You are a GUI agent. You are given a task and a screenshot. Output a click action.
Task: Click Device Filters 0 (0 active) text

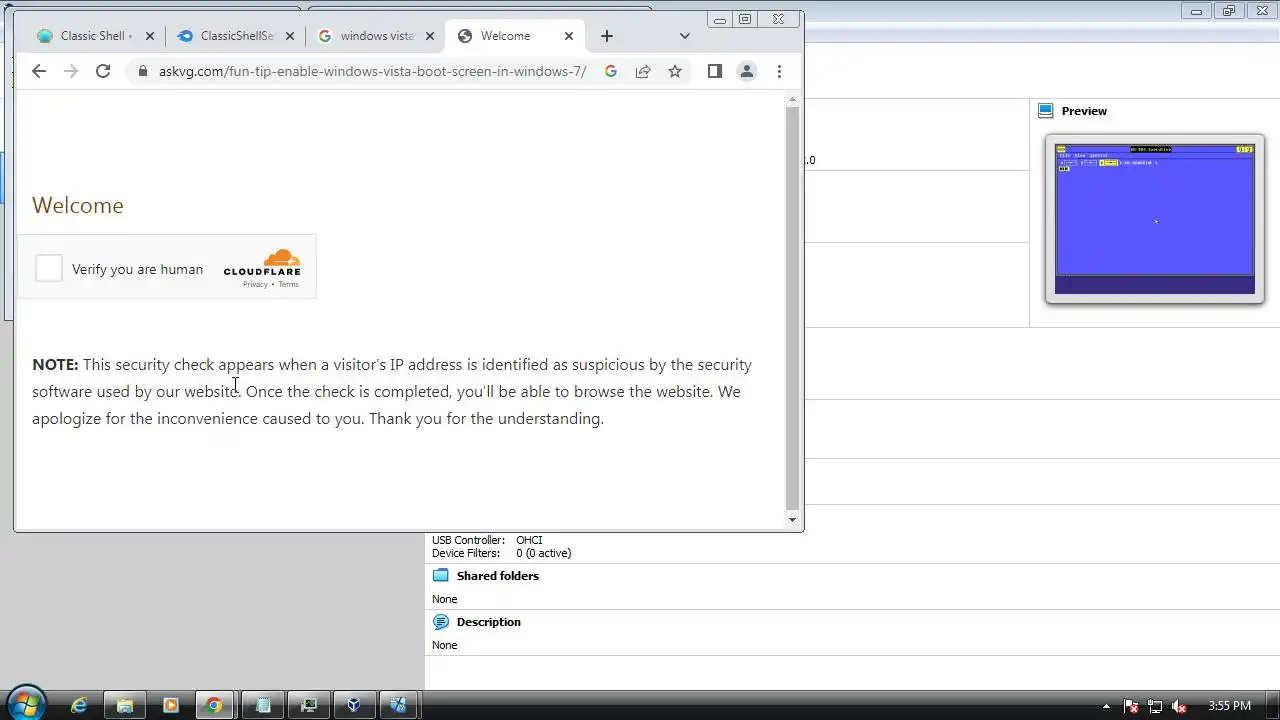(x=501, y=553)
